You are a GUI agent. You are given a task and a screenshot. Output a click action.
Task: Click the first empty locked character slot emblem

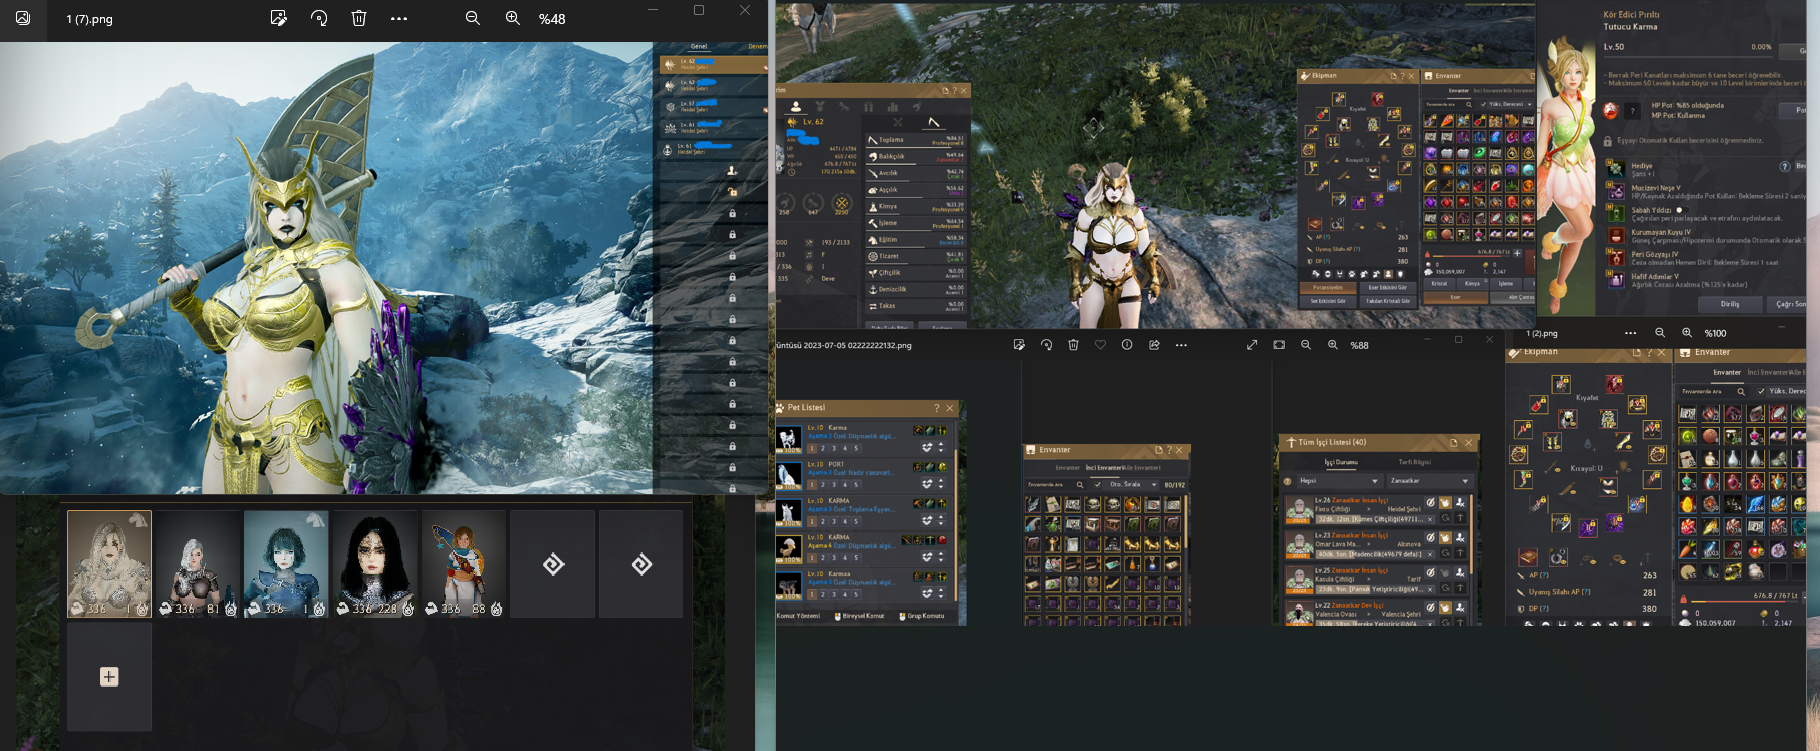pos(553,565)
